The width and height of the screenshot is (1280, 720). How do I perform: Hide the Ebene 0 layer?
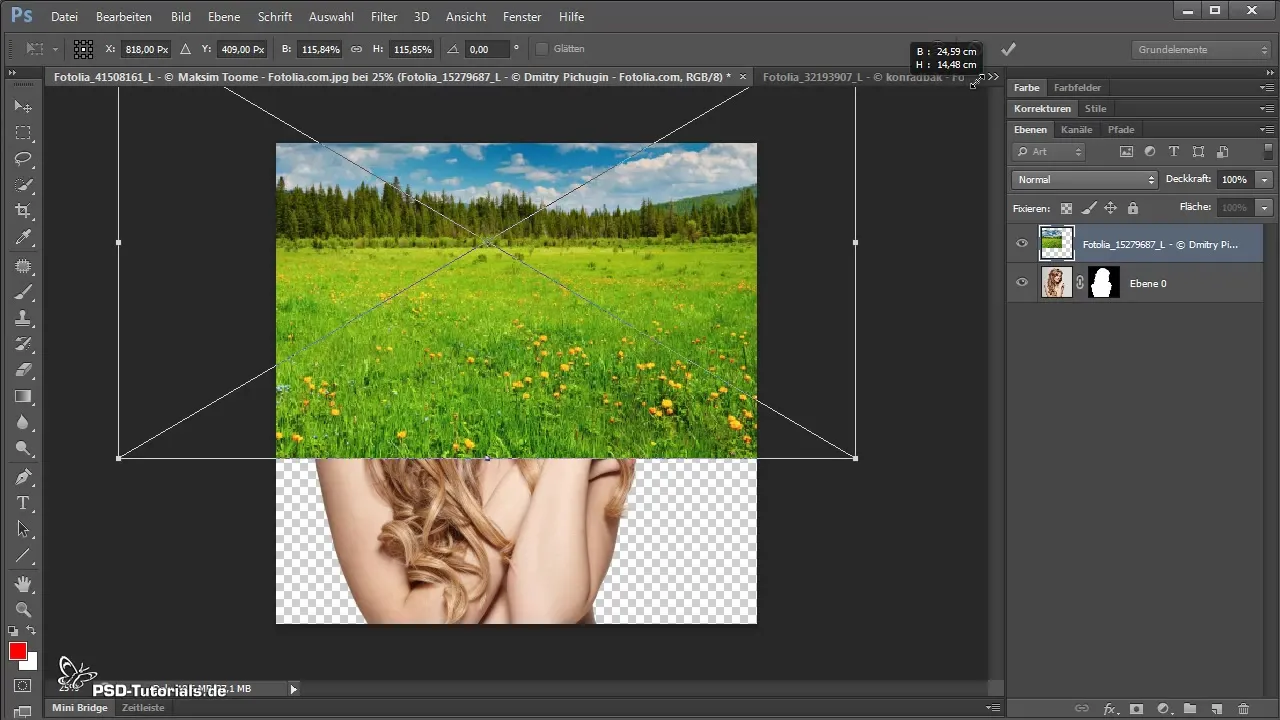point(1022,283)
